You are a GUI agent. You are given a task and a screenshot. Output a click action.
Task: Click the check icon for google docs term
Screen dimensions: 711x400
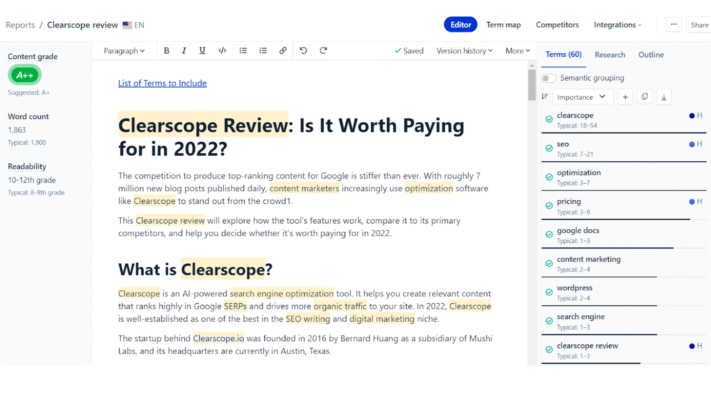click(549, 234)
